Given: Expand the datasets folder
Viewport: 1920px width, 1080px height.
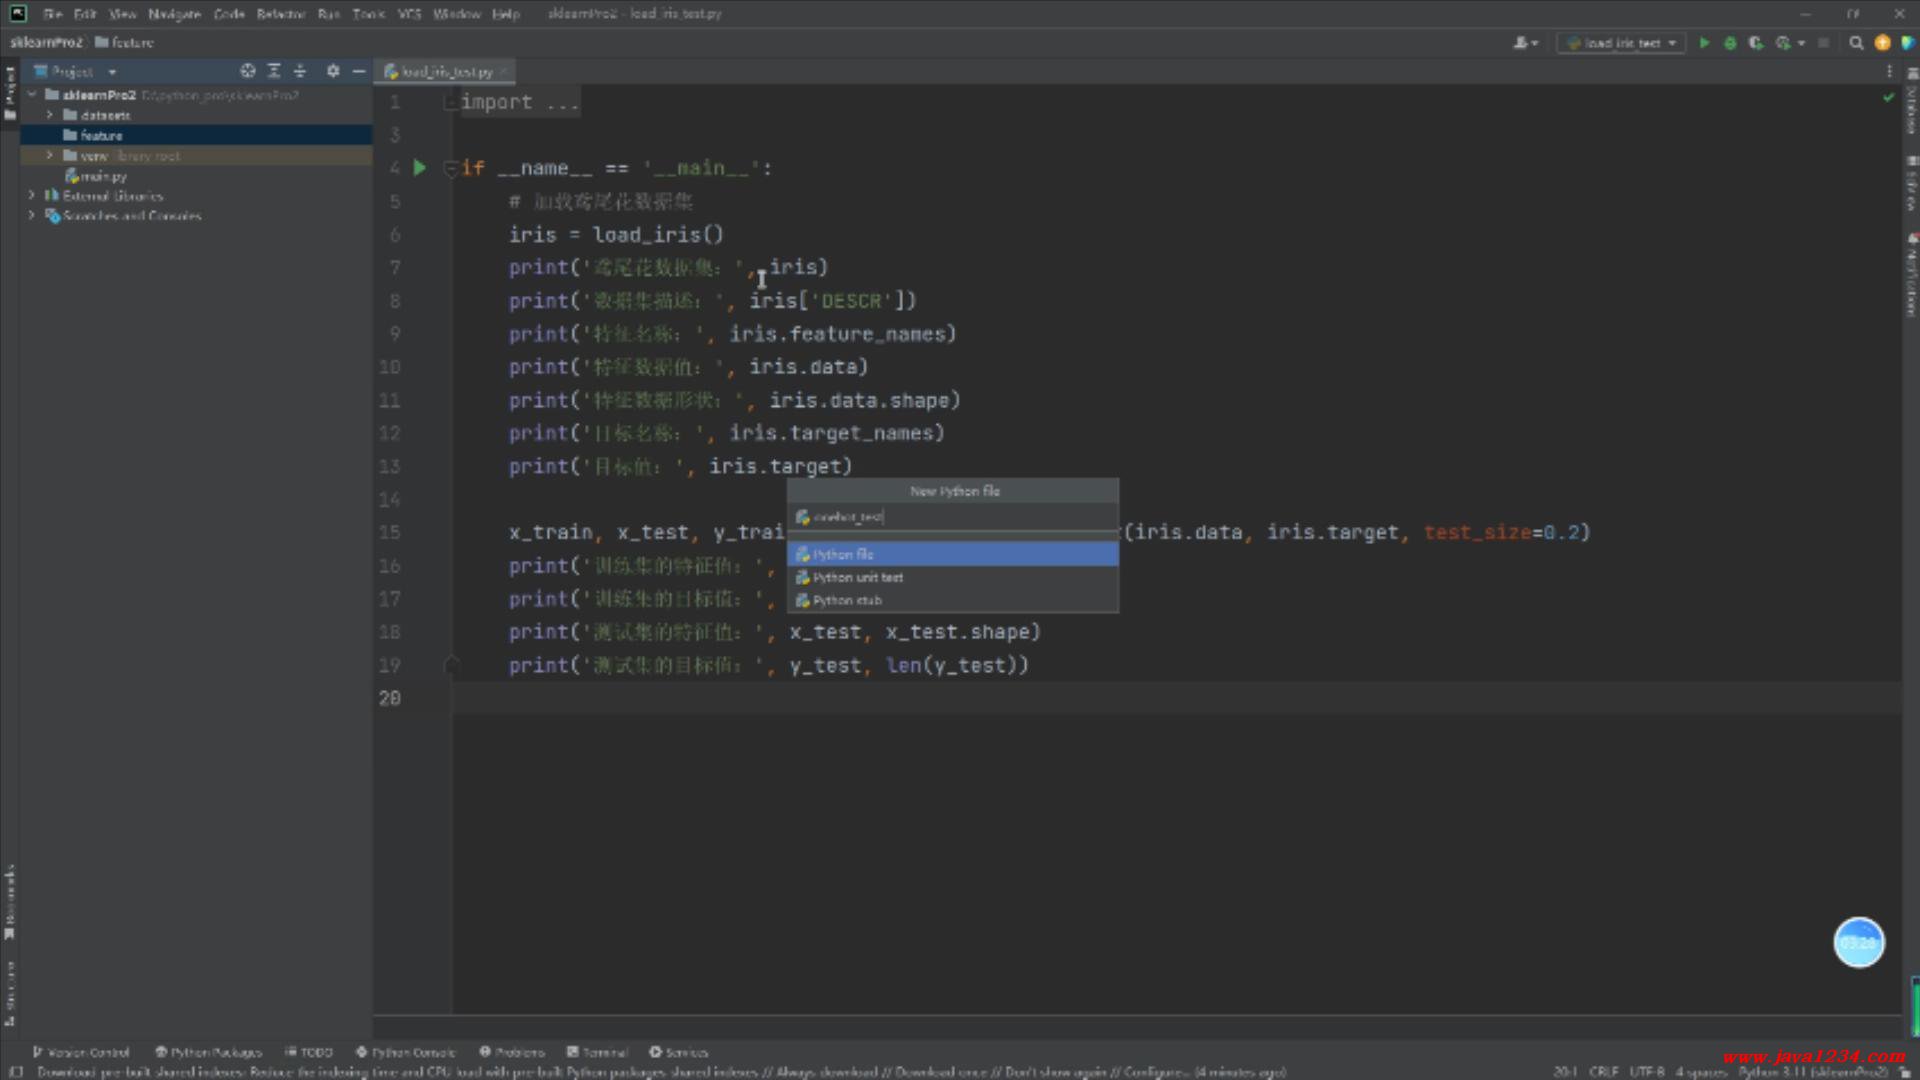Looking at the screenshot, I should [x=50, y=115].
